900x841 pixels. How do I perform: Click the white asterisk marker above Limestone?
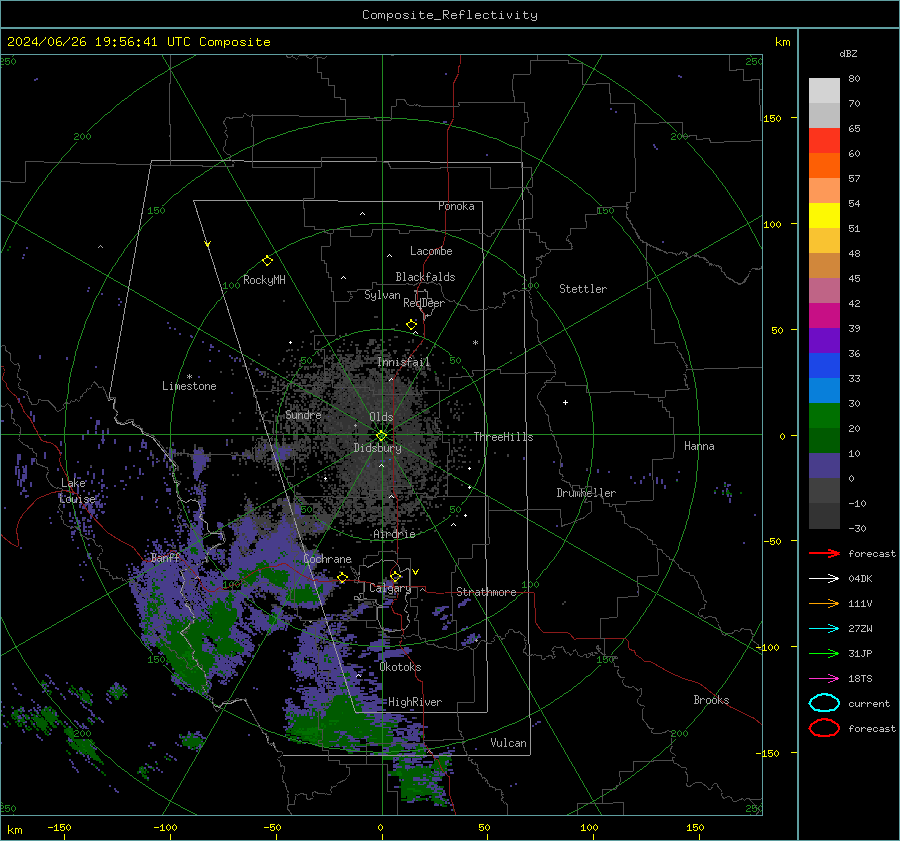pyautogui.click(x=189, y=377)
